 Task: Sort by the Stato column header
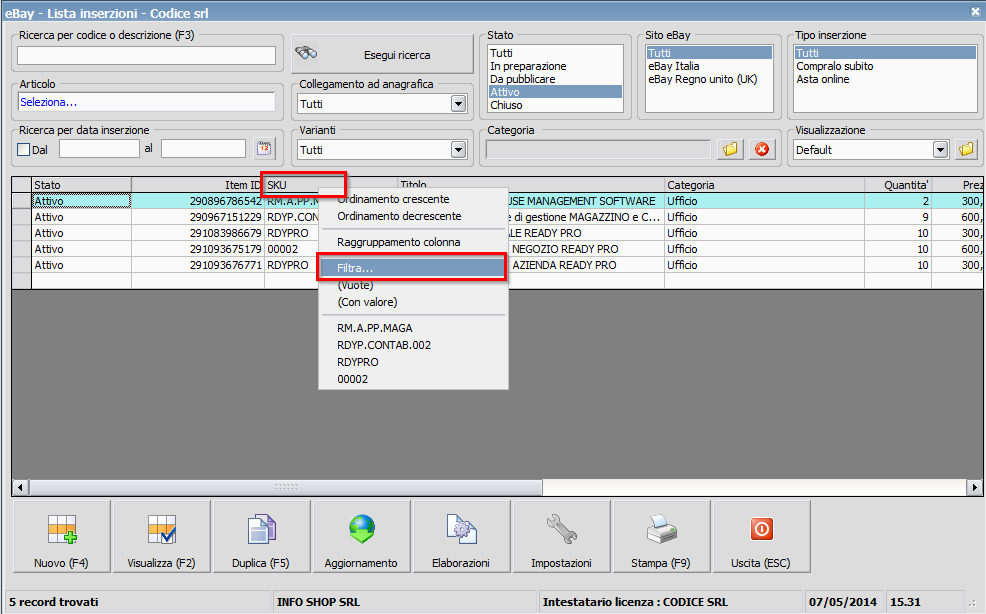coord(81,185)
